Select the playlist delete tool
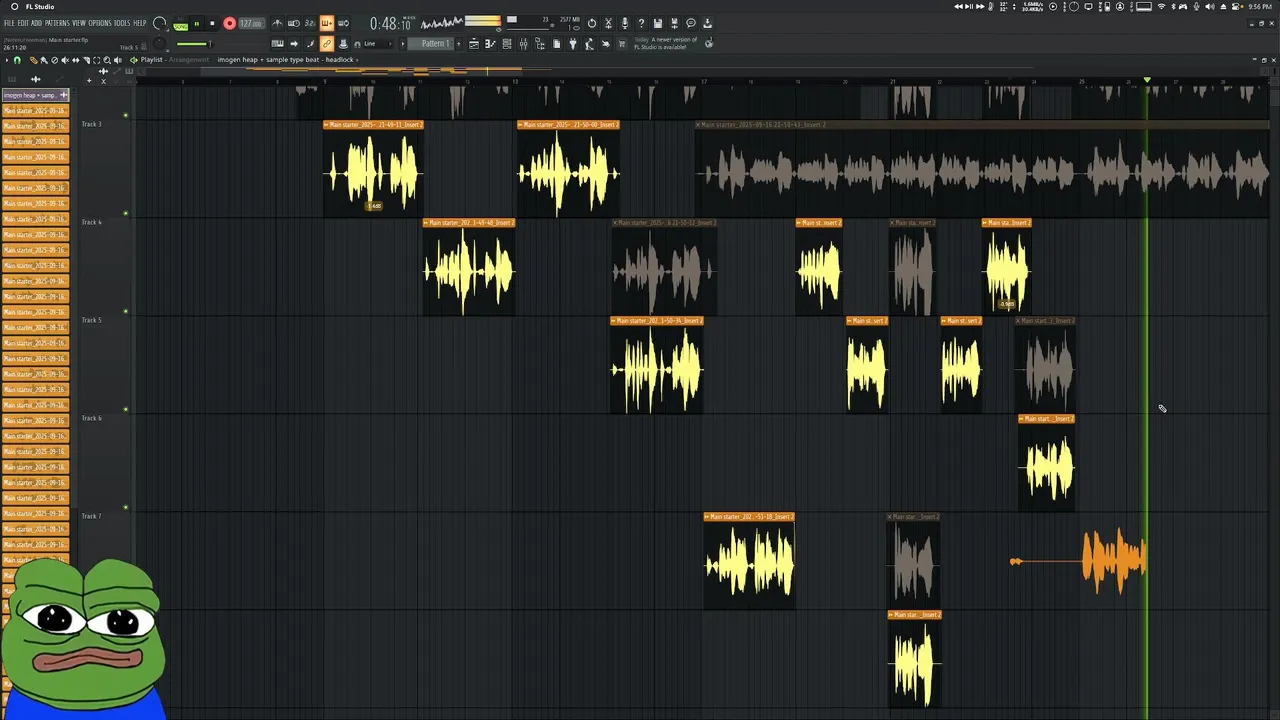The width and height of the screenshot is (1280, 720). (54, 60)
